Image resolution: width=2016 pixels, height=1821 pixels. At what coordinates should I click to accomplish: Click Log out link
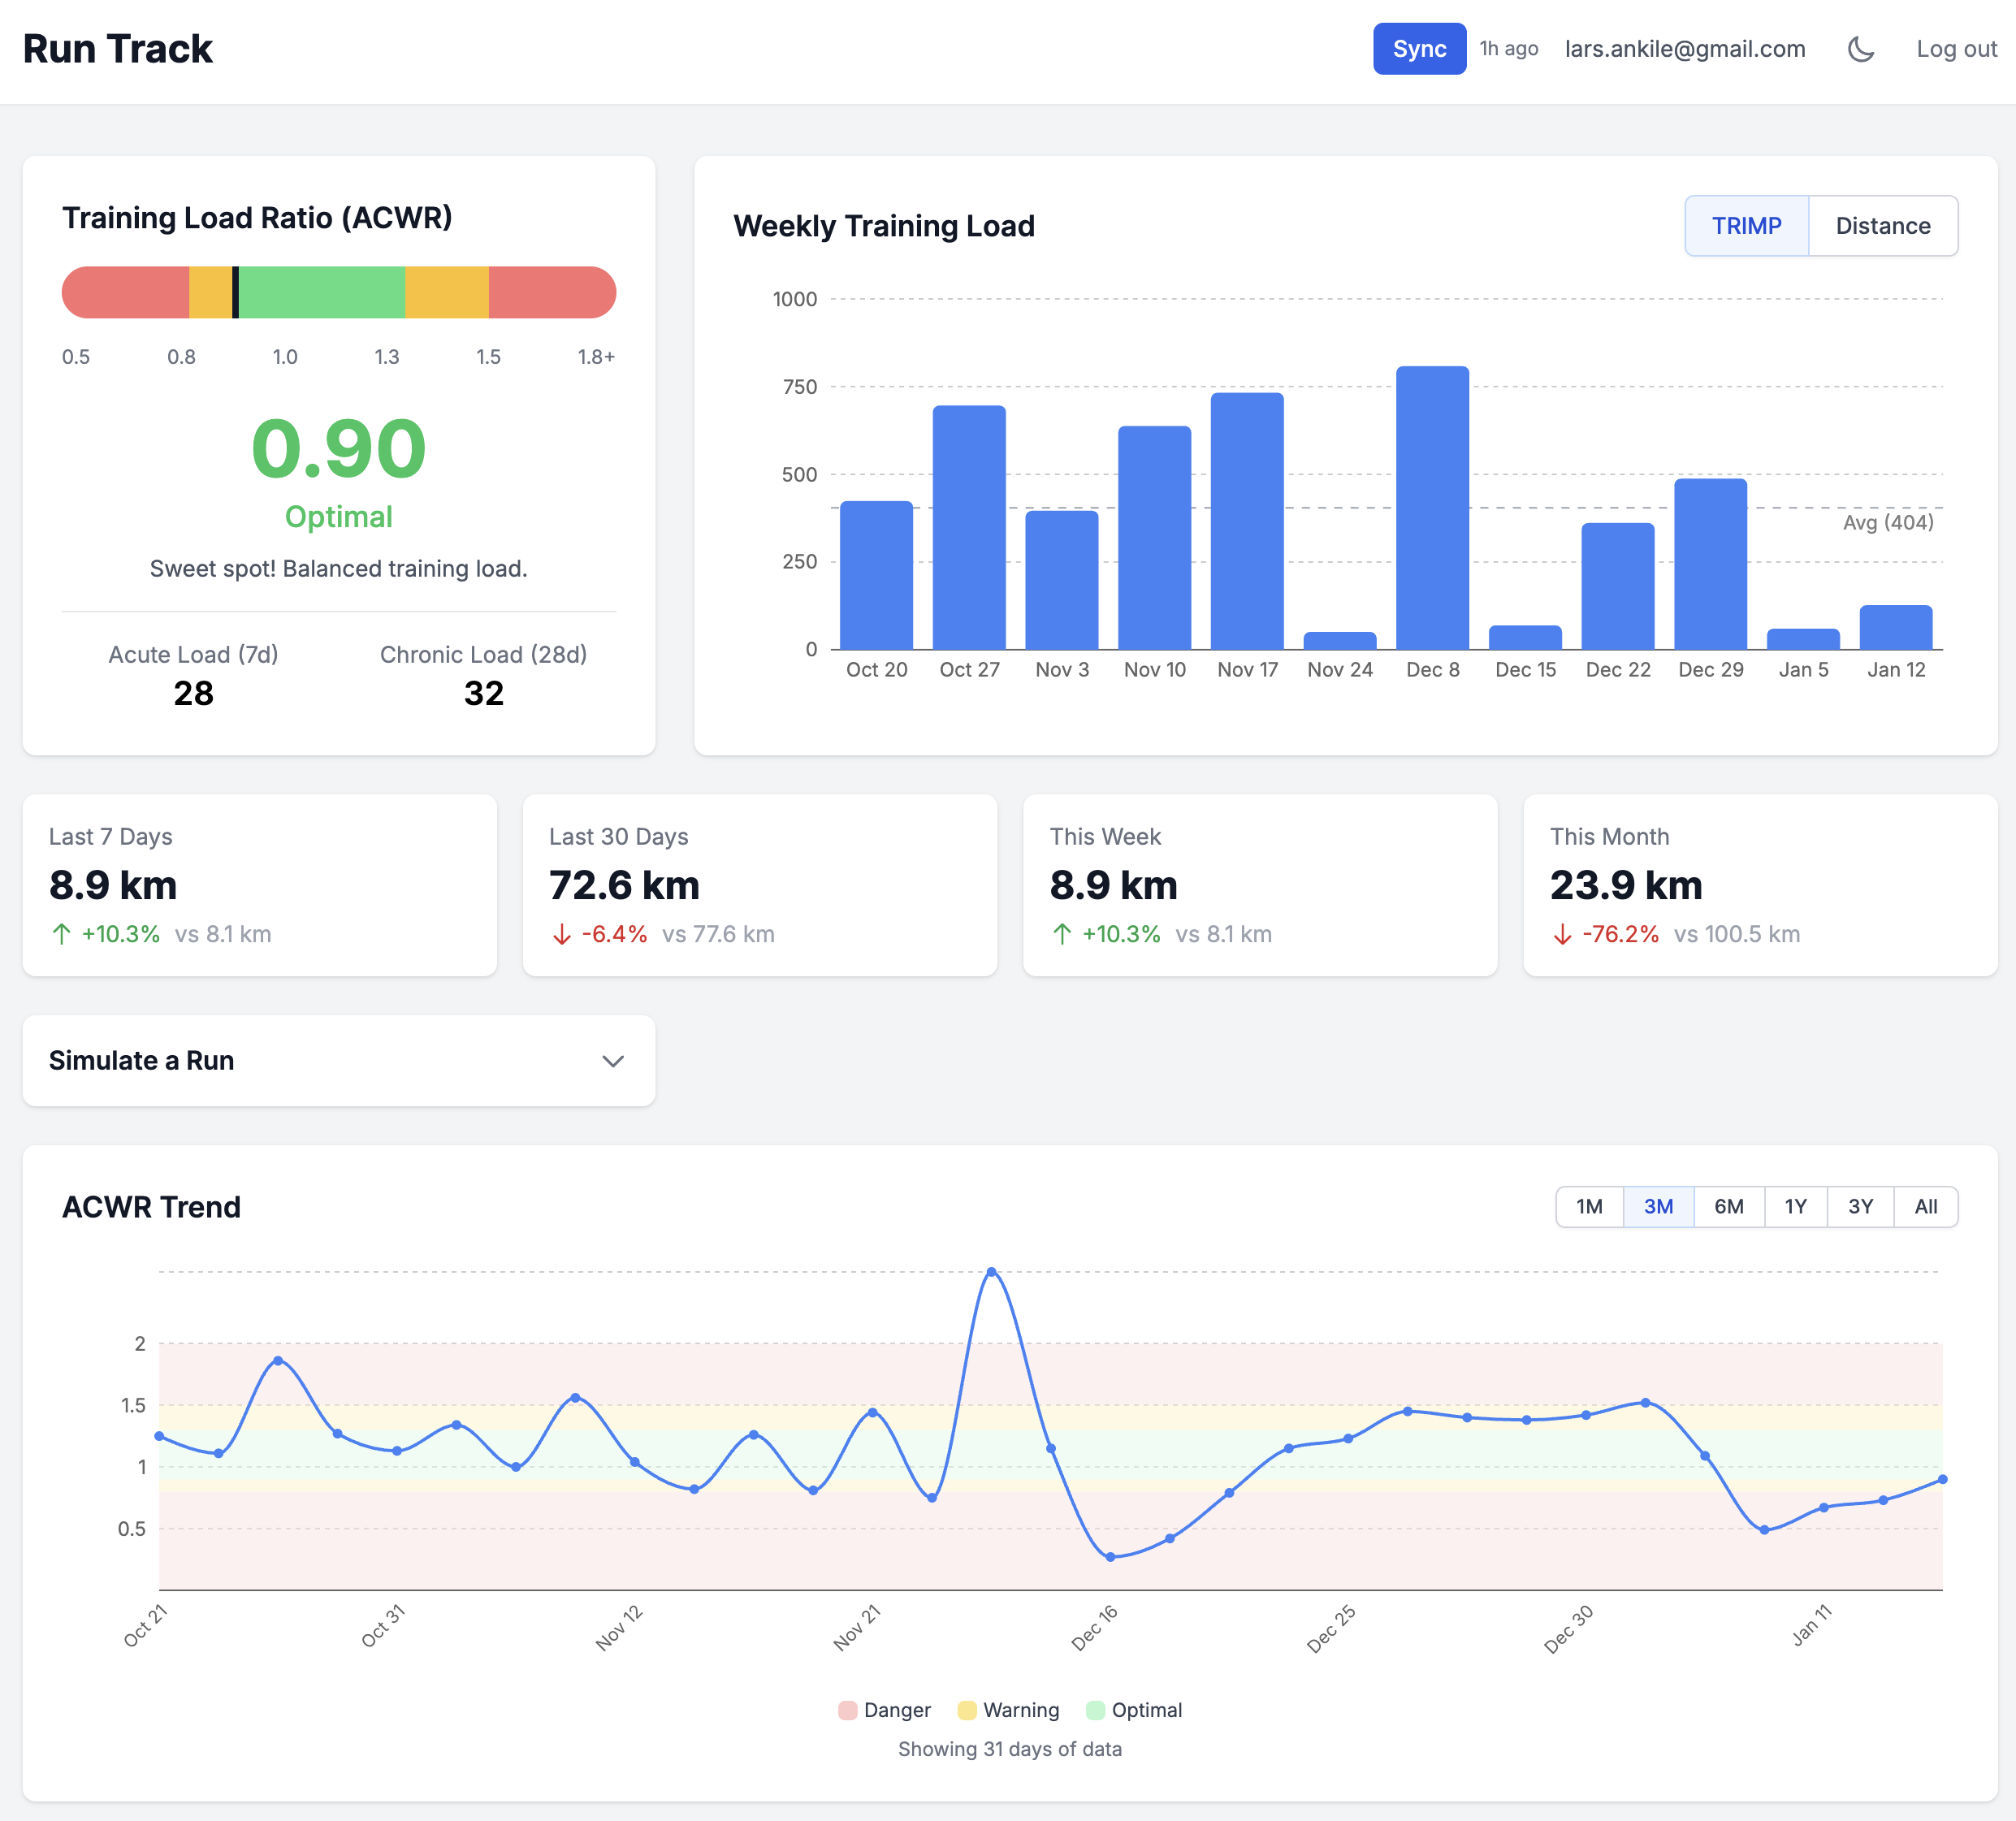(x=1955, y=49)
